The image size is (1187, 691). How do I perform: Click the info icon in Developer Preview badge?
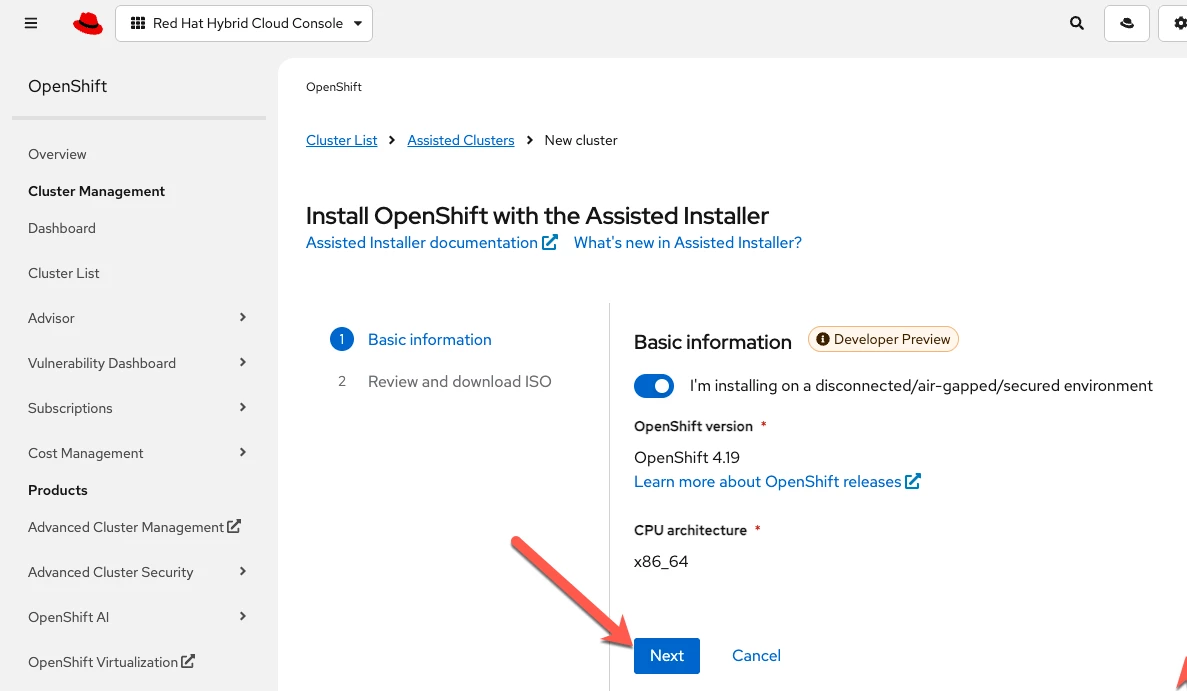823,339
